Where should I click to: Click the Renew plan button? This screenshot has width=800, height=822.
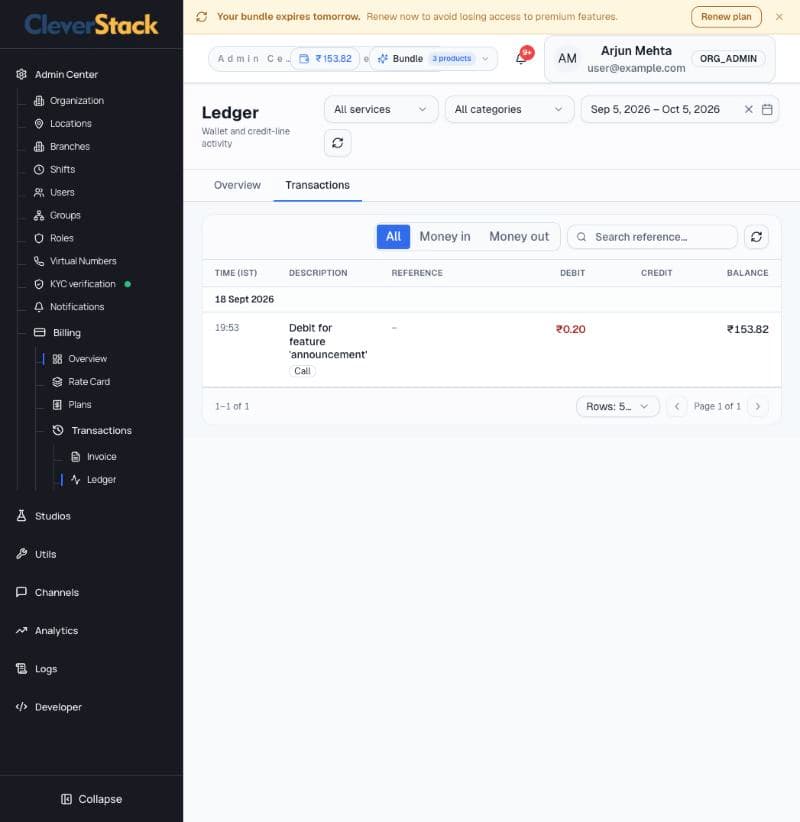click(726, 17)
